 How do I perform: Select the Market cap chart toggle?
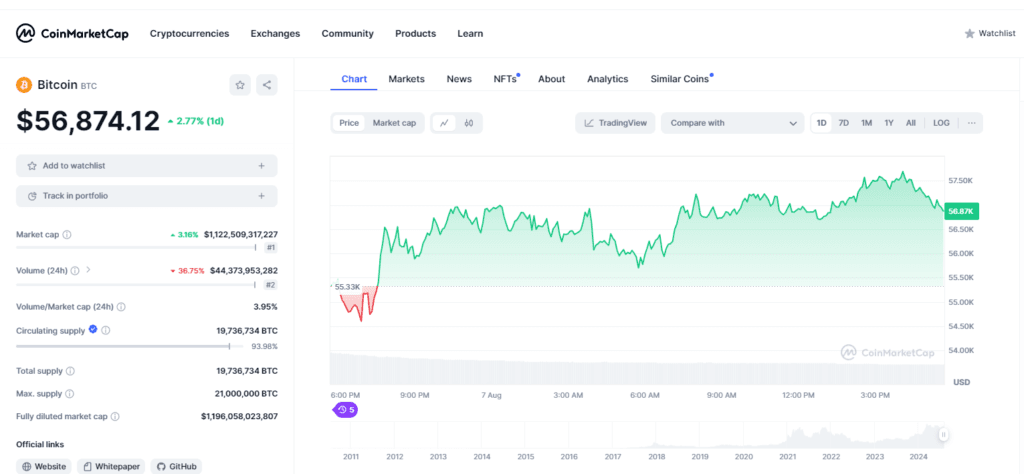pos(394,123)
